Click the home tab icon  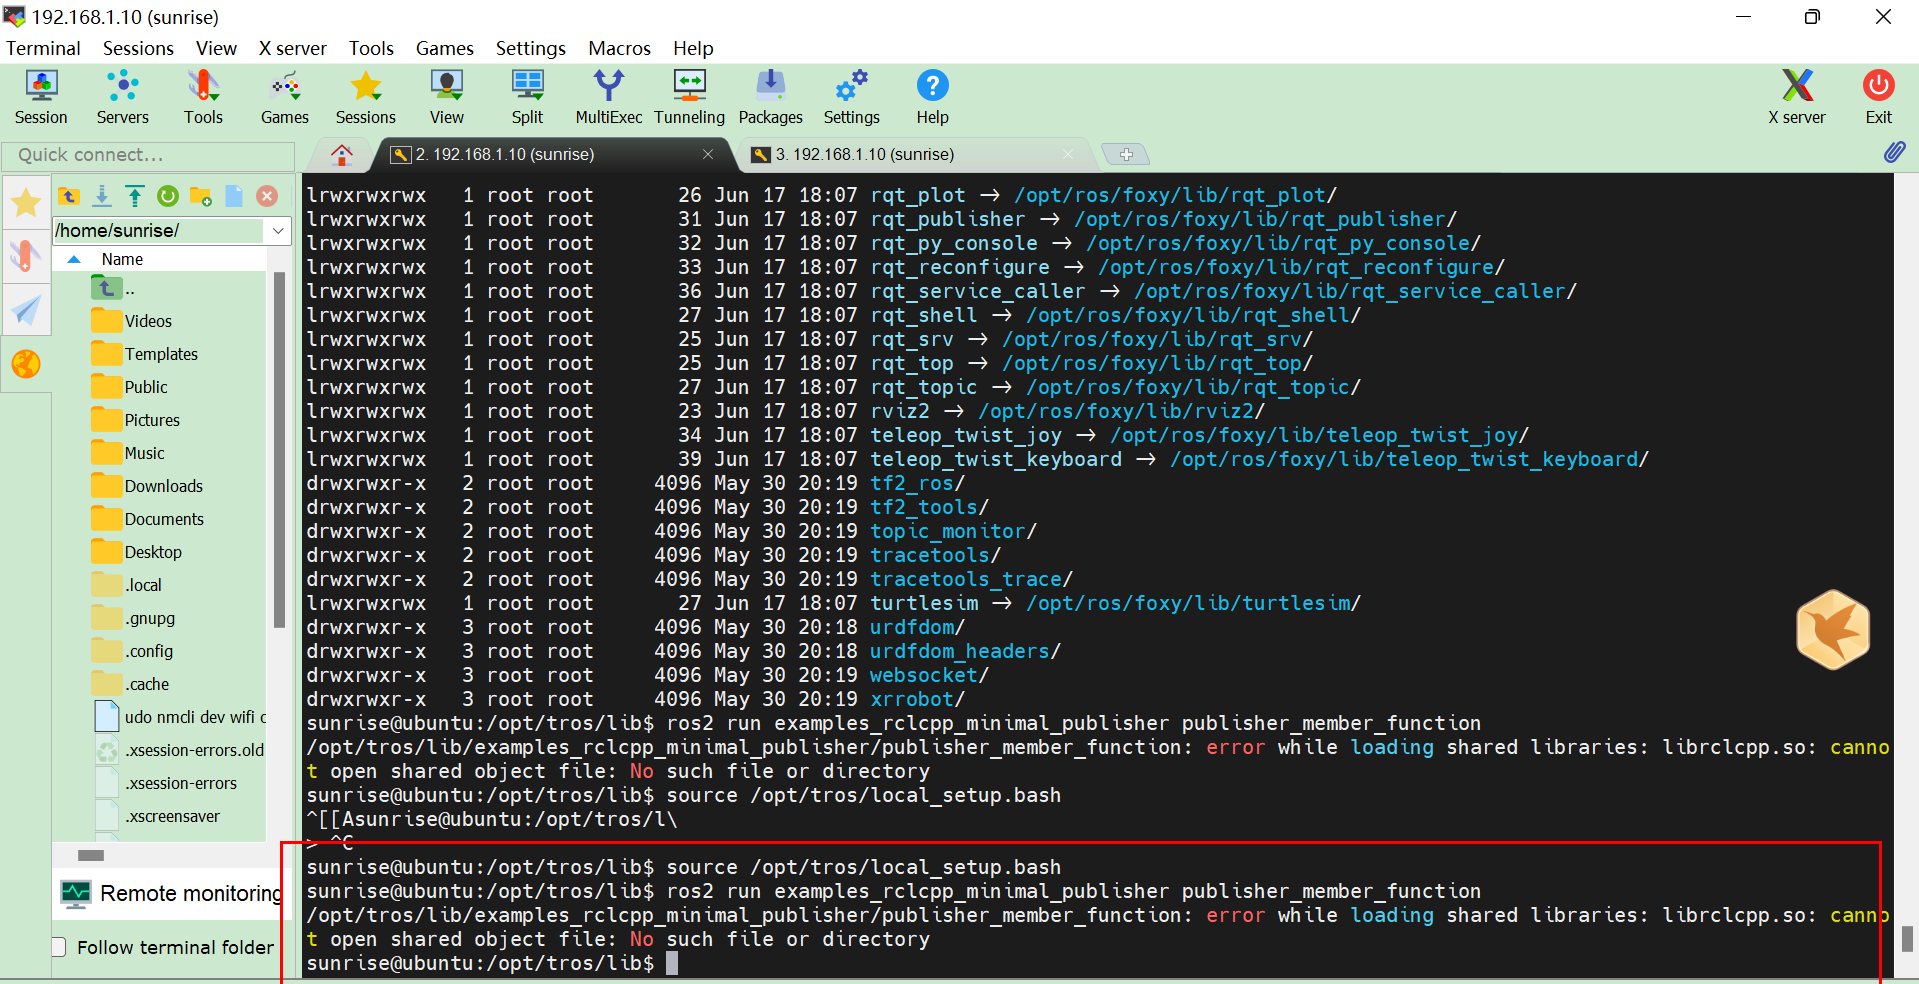[x=342, y=154]
